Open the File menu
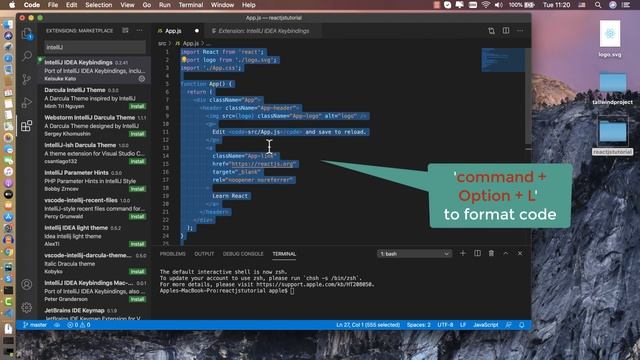The image size is (640, 360). 53,5
